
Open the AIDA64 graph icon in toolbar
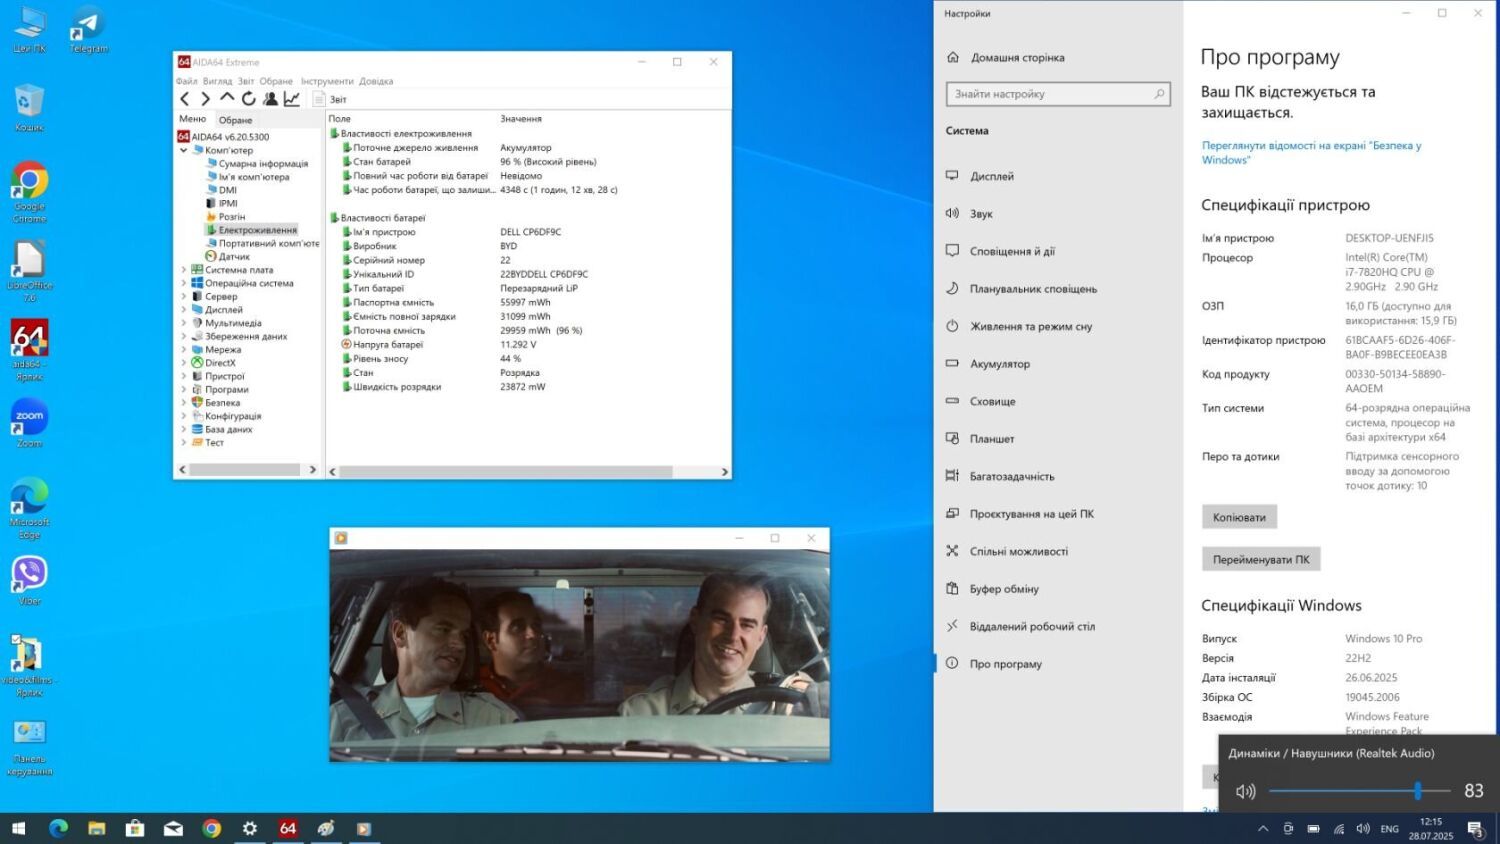(291, 99)
